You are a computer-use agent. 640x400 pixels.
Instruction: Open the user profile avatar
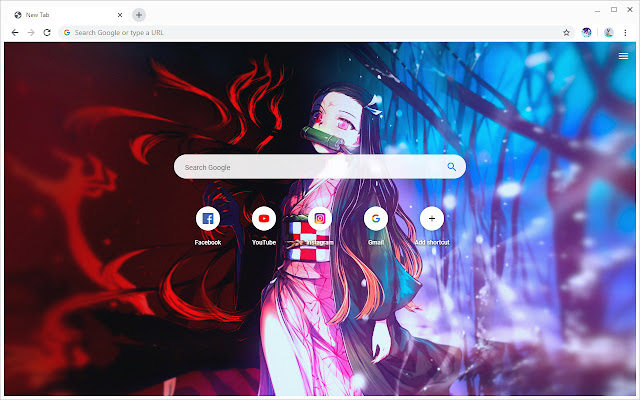click(609, 33)
